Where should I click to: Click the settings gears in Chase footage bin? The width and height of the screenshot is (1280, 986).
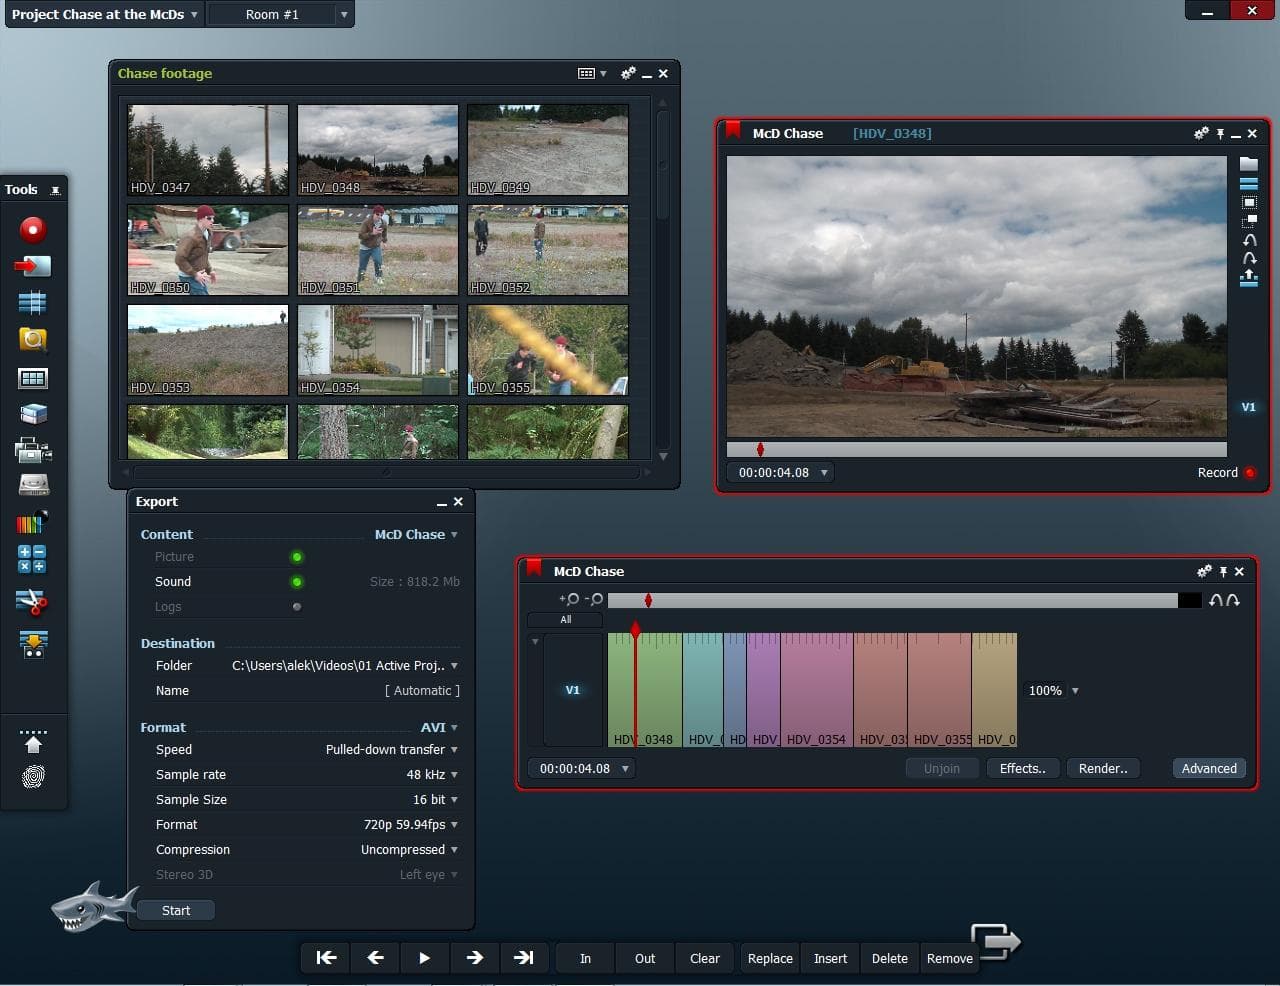point(628,73)
